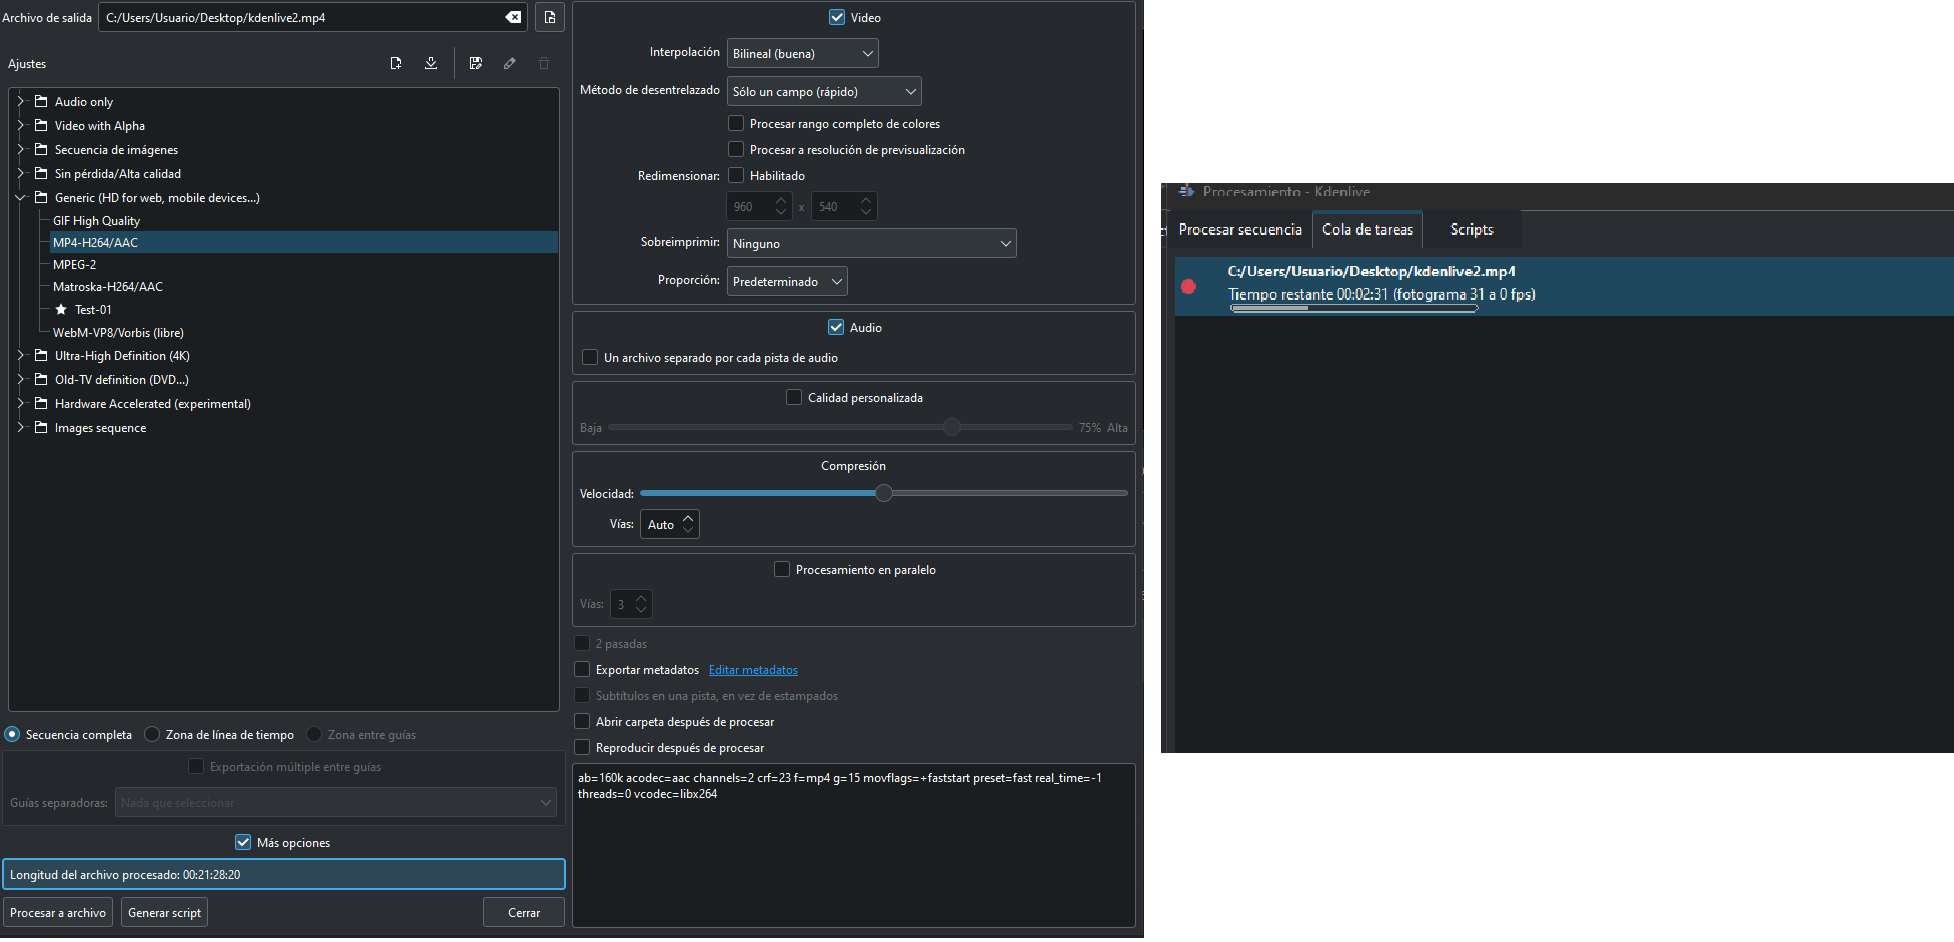Click Vías Auto stepper up arrow
This screenshot has height=942, width=1954.
688,518
